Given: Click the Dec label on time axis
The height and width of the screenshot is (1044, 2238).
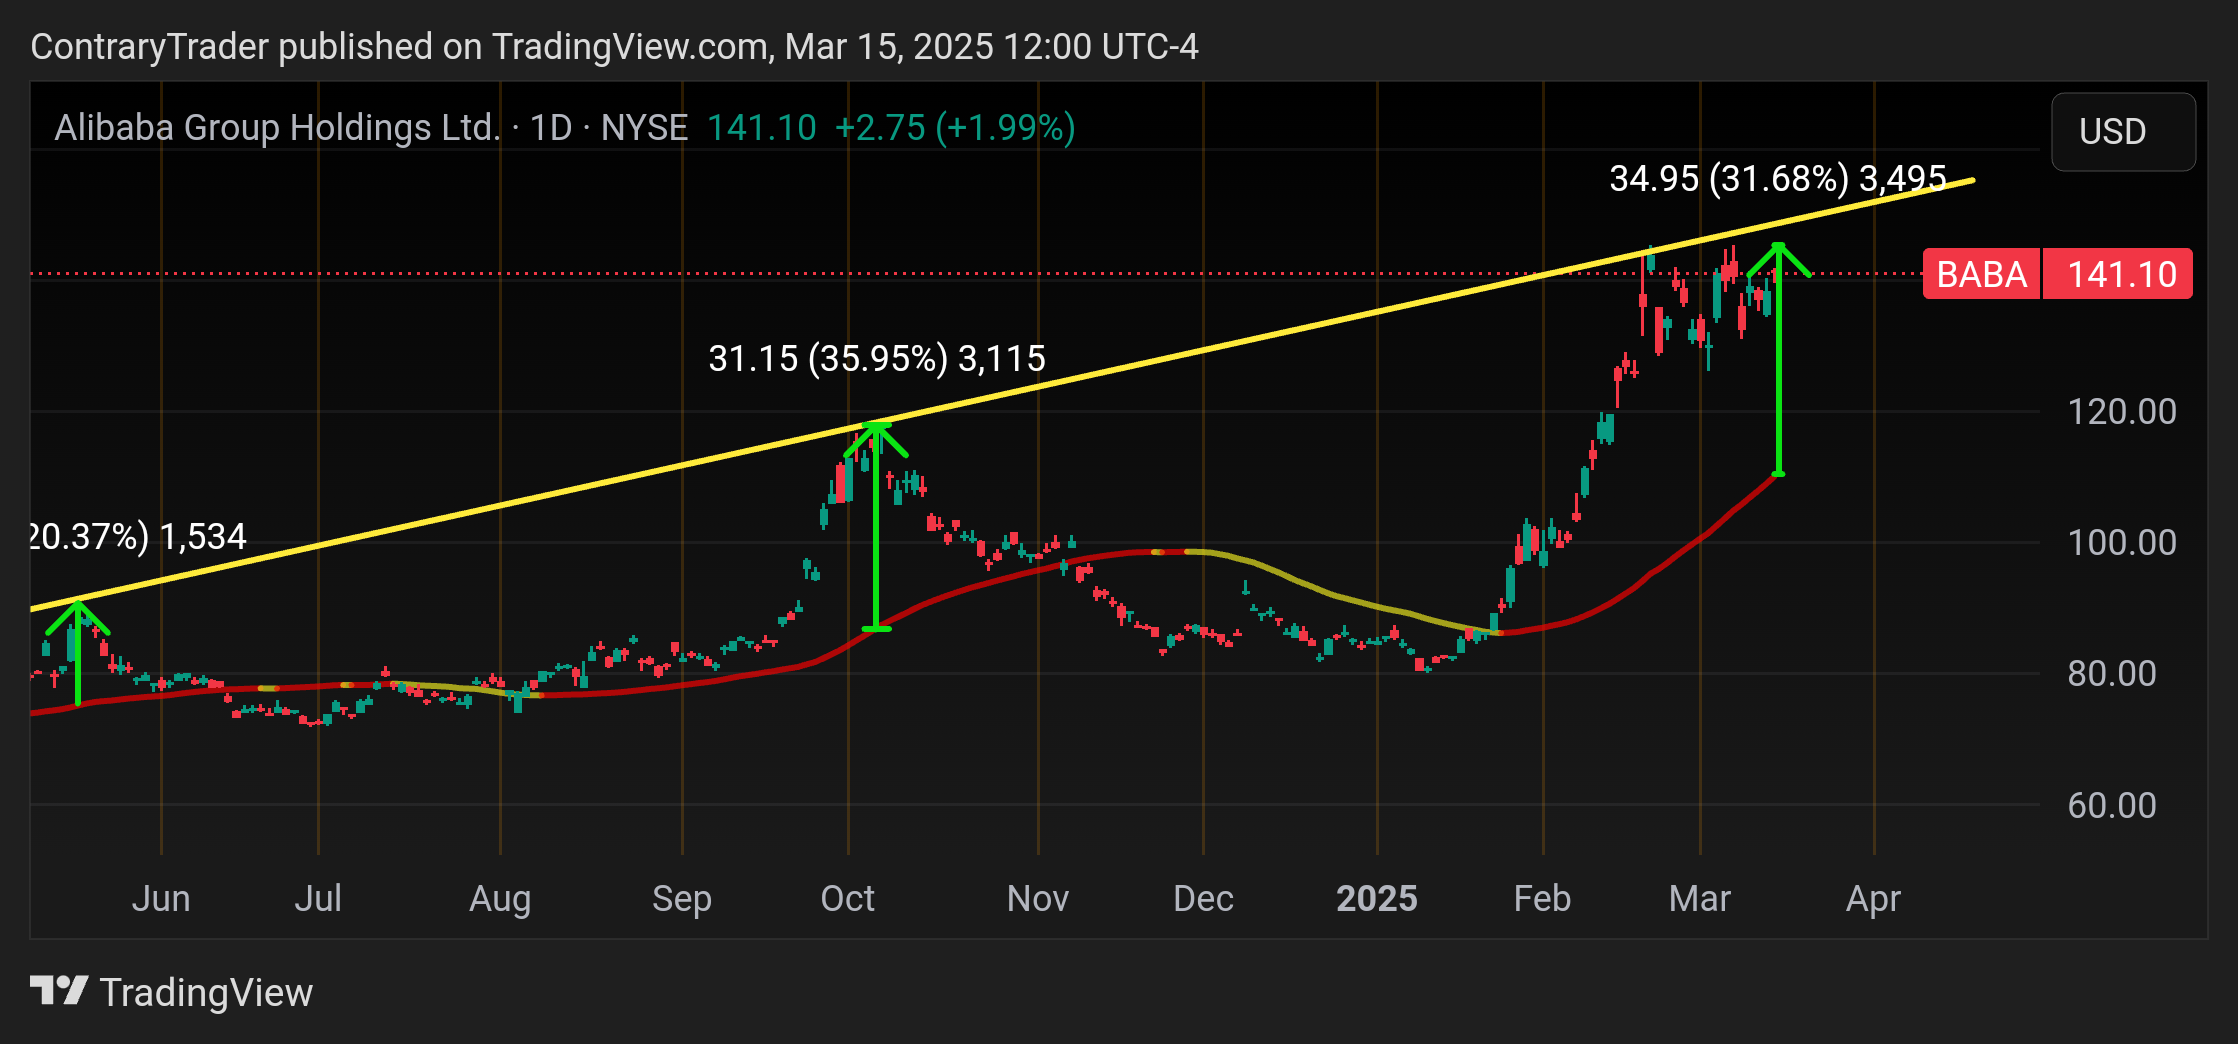Looking at the screenshot, I should click(x=1203, y=898).
